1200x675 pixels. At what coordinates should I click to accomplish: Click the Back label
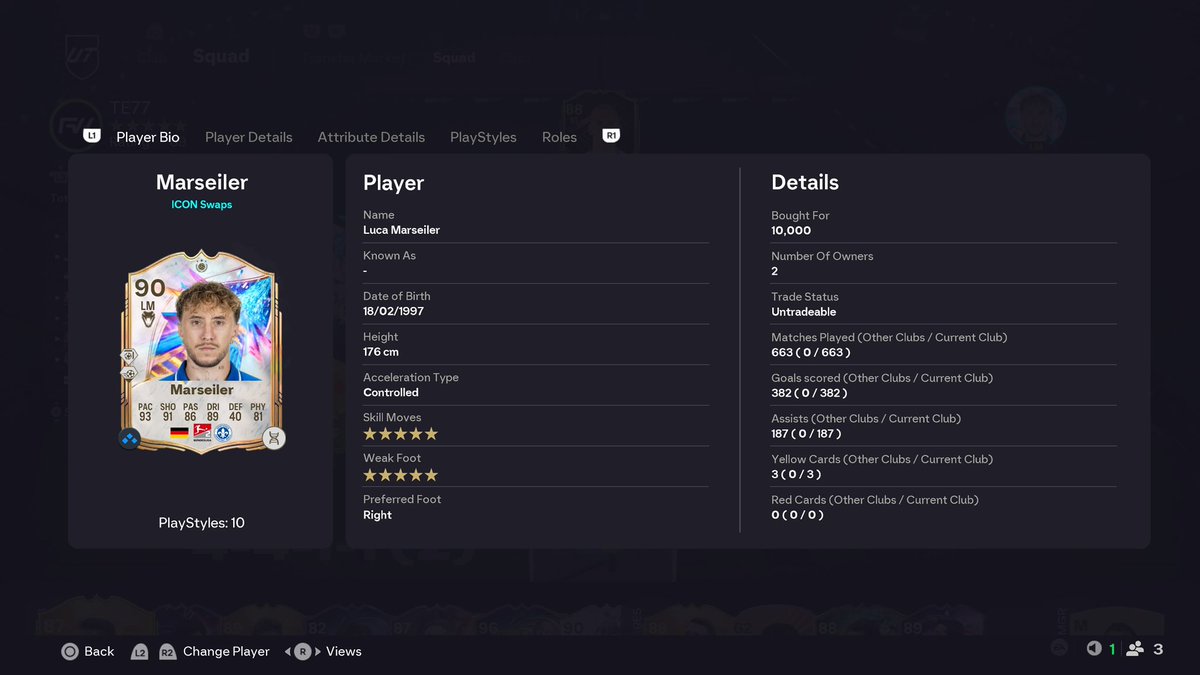(99, 651)
